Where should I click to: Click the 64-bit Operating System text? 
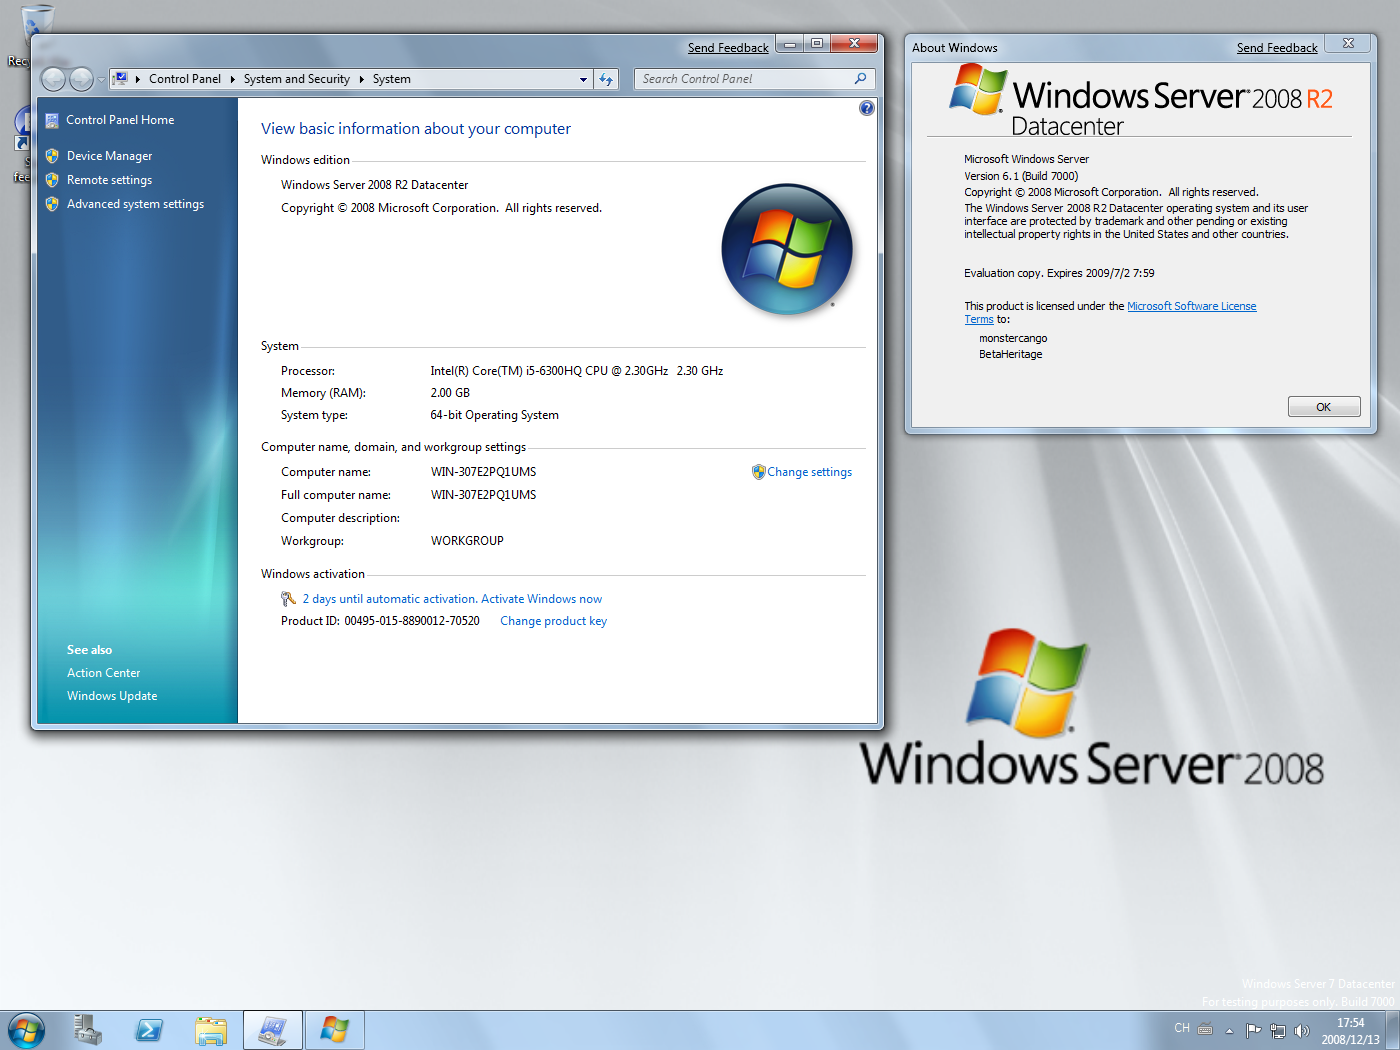click(494, 415)
